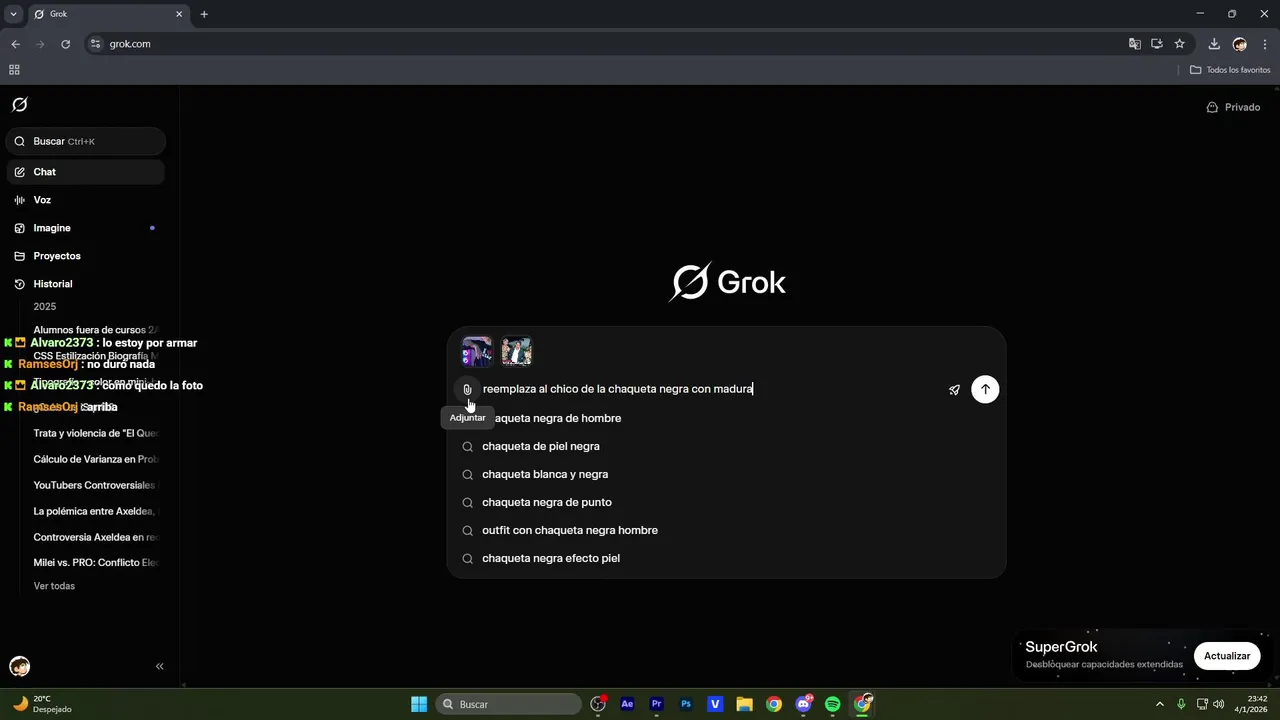Screen dimensions: 1280x720
Task: Show hidden tray icons chevron
Action: coord(1159,704)
